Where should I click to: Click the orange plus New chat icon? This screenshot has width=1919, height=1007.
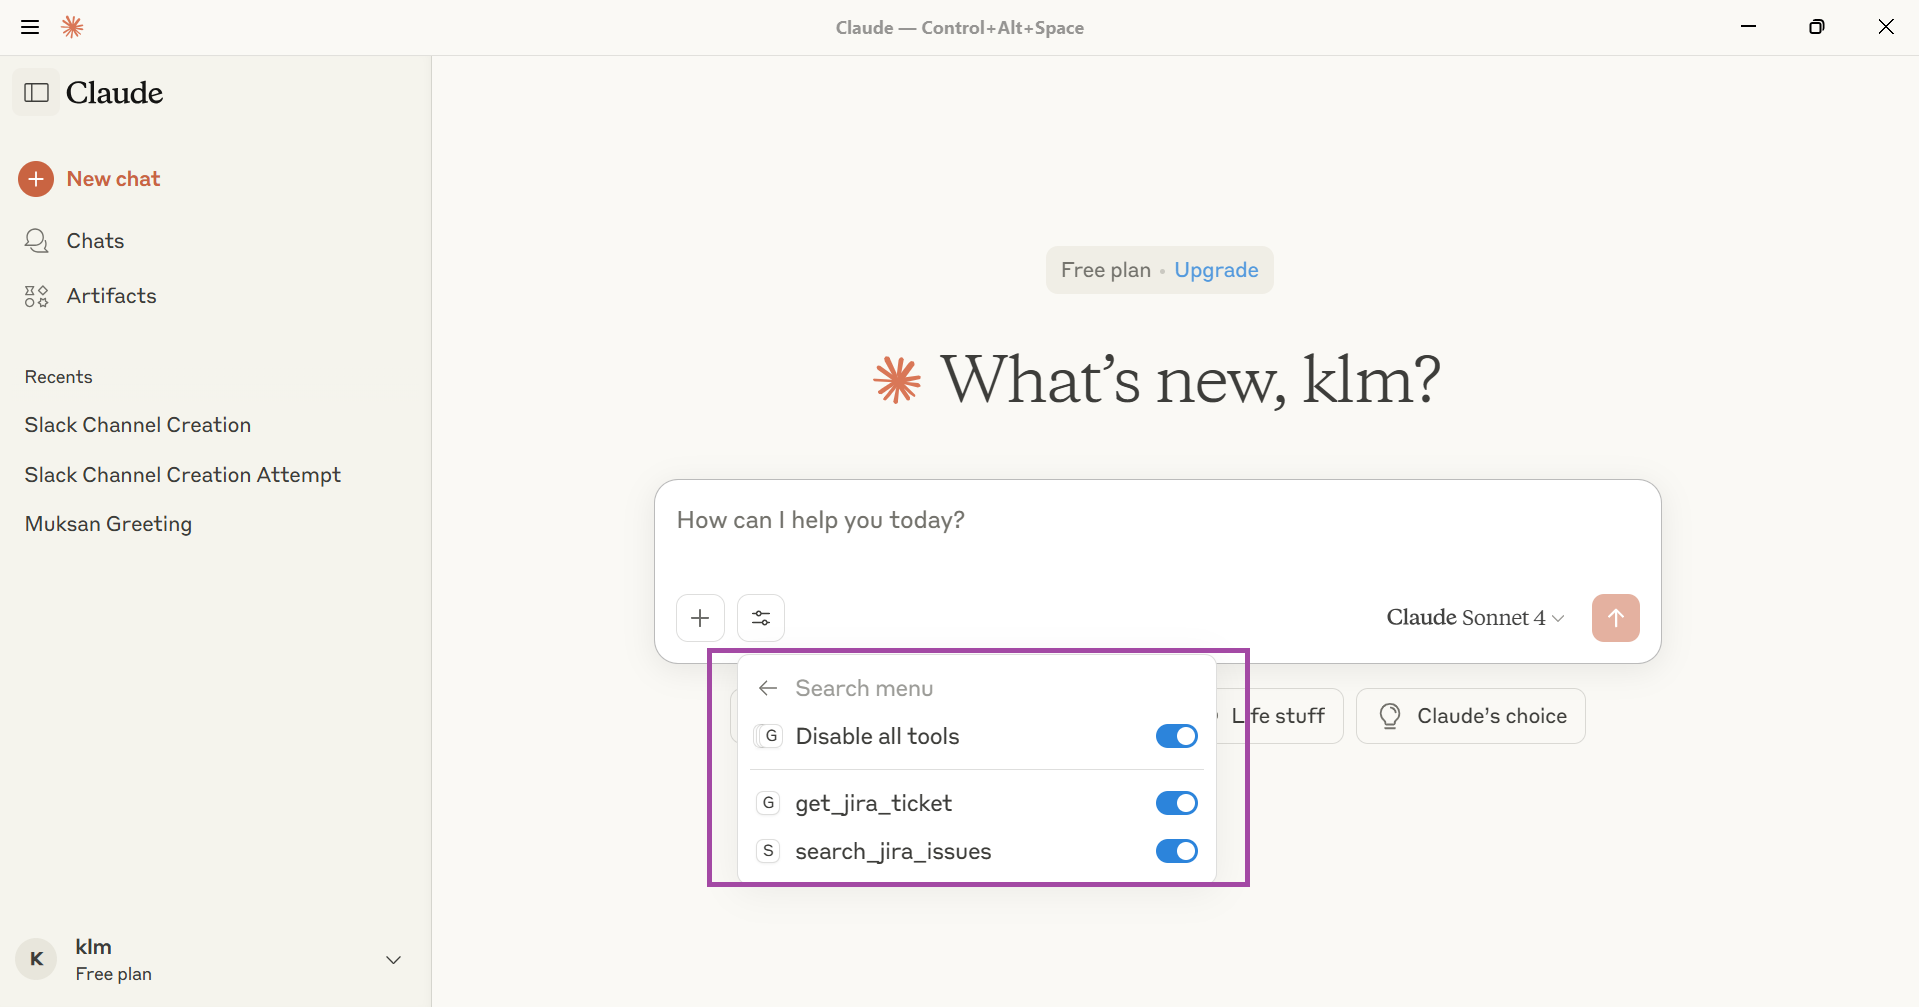36,179
